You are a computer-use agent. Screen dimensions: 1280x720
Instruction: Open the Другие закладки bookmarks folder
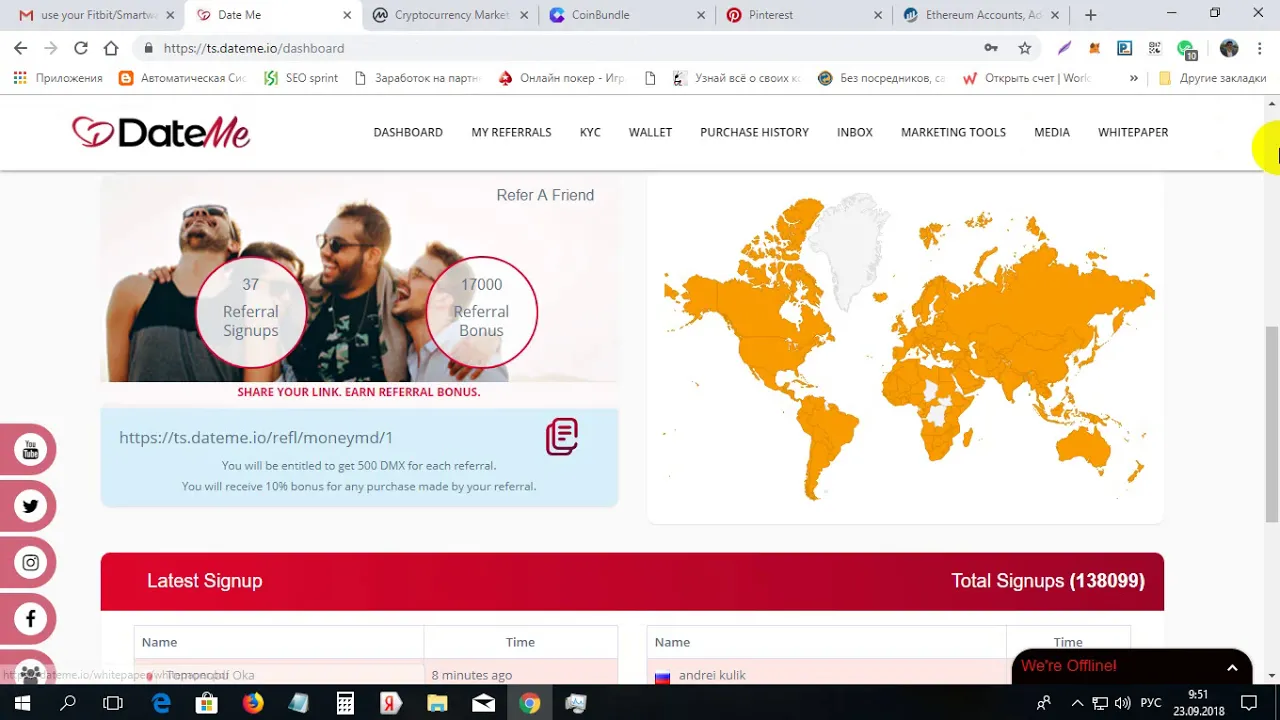click(1213, 78)
